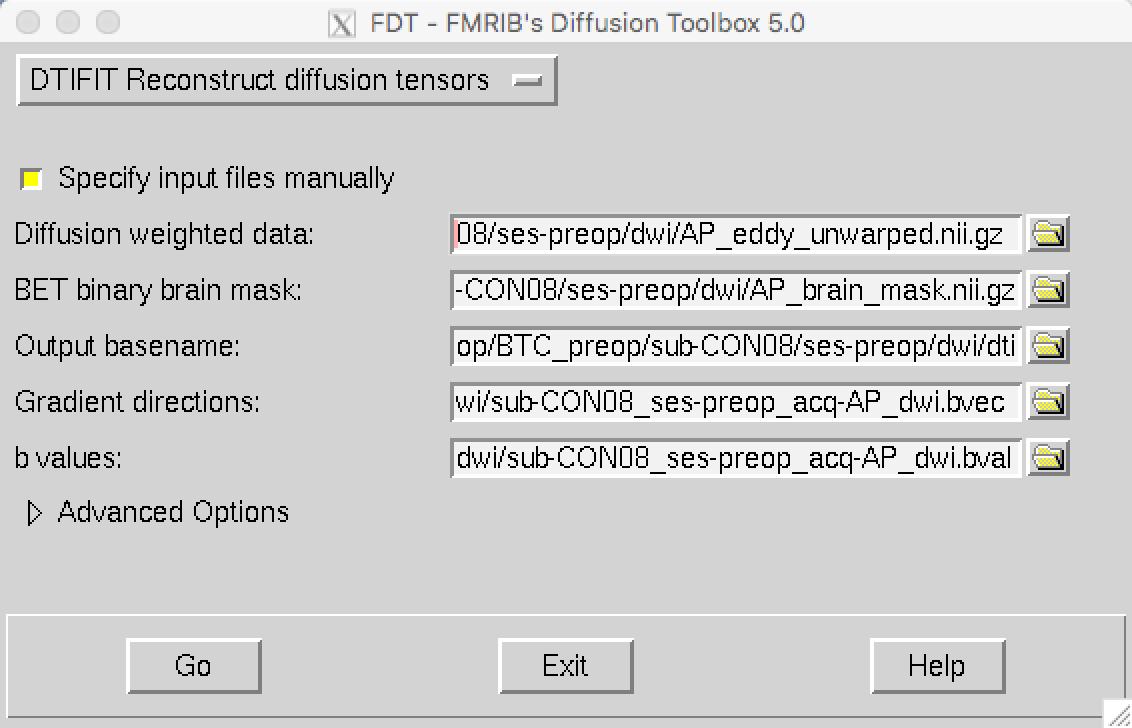
Task: Browse for BET binary brain mask file
Action: coord(1048,290)
